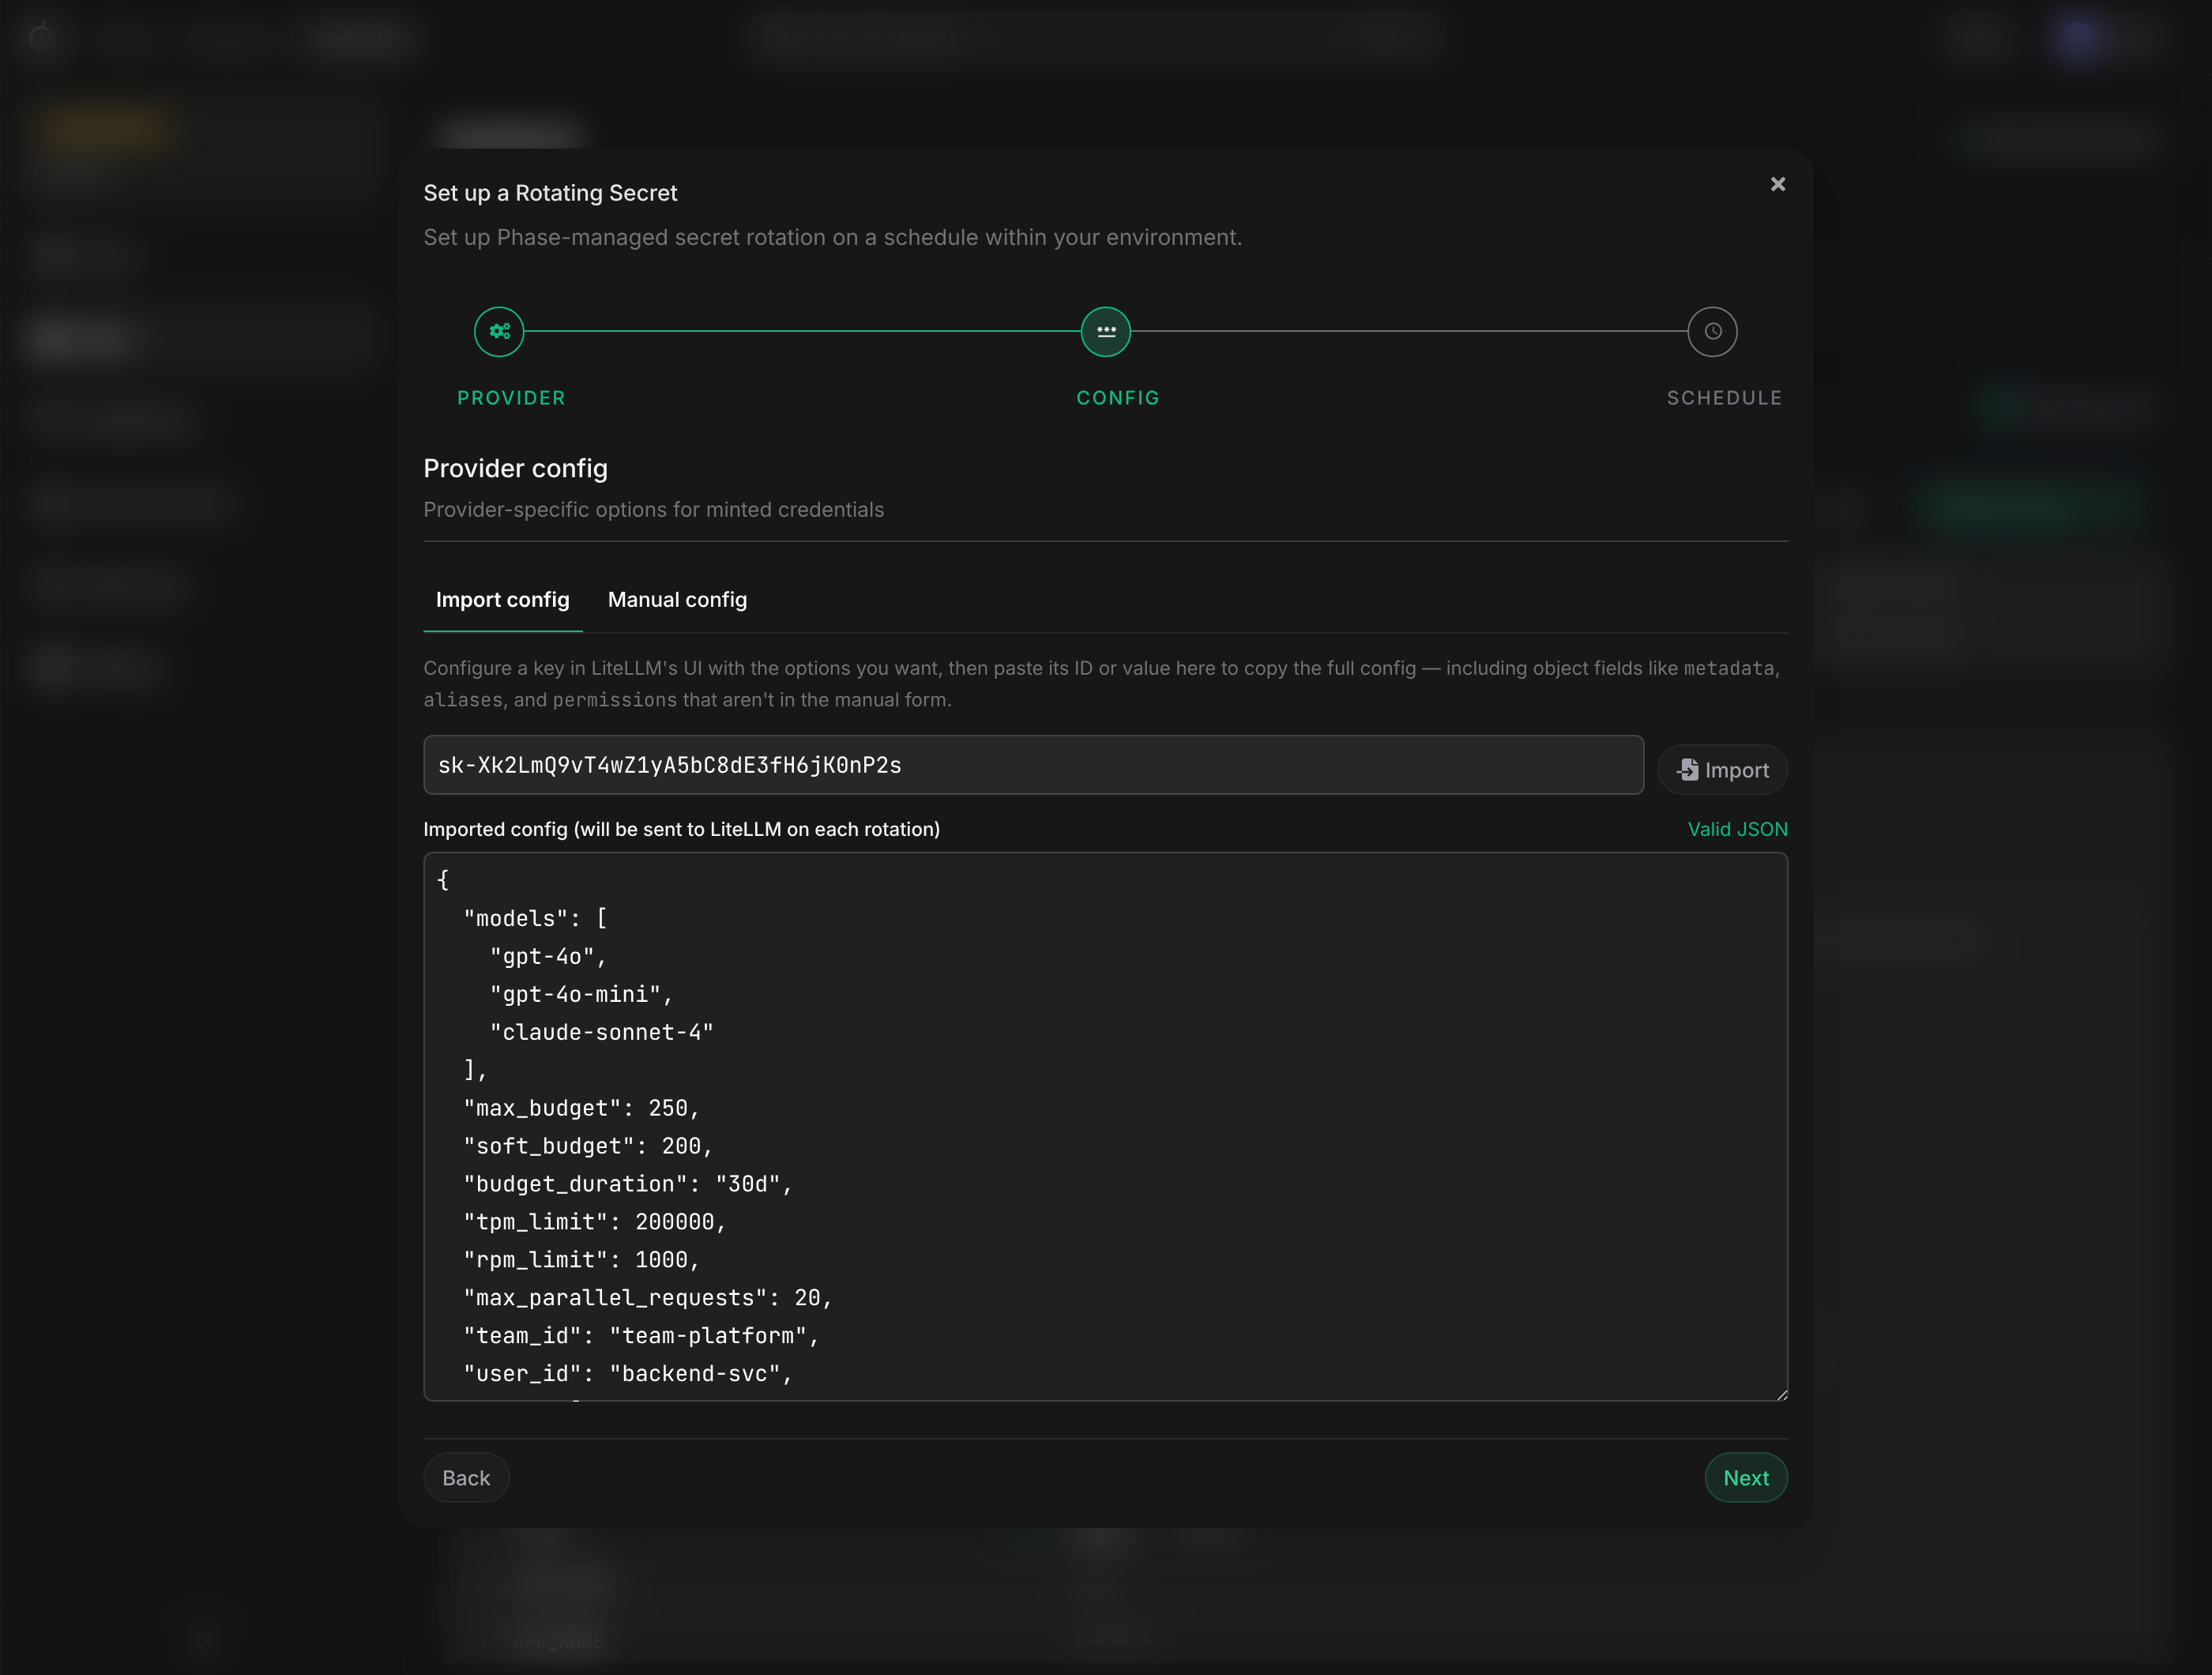Click the PROVIDER step label

click(511, 398)
